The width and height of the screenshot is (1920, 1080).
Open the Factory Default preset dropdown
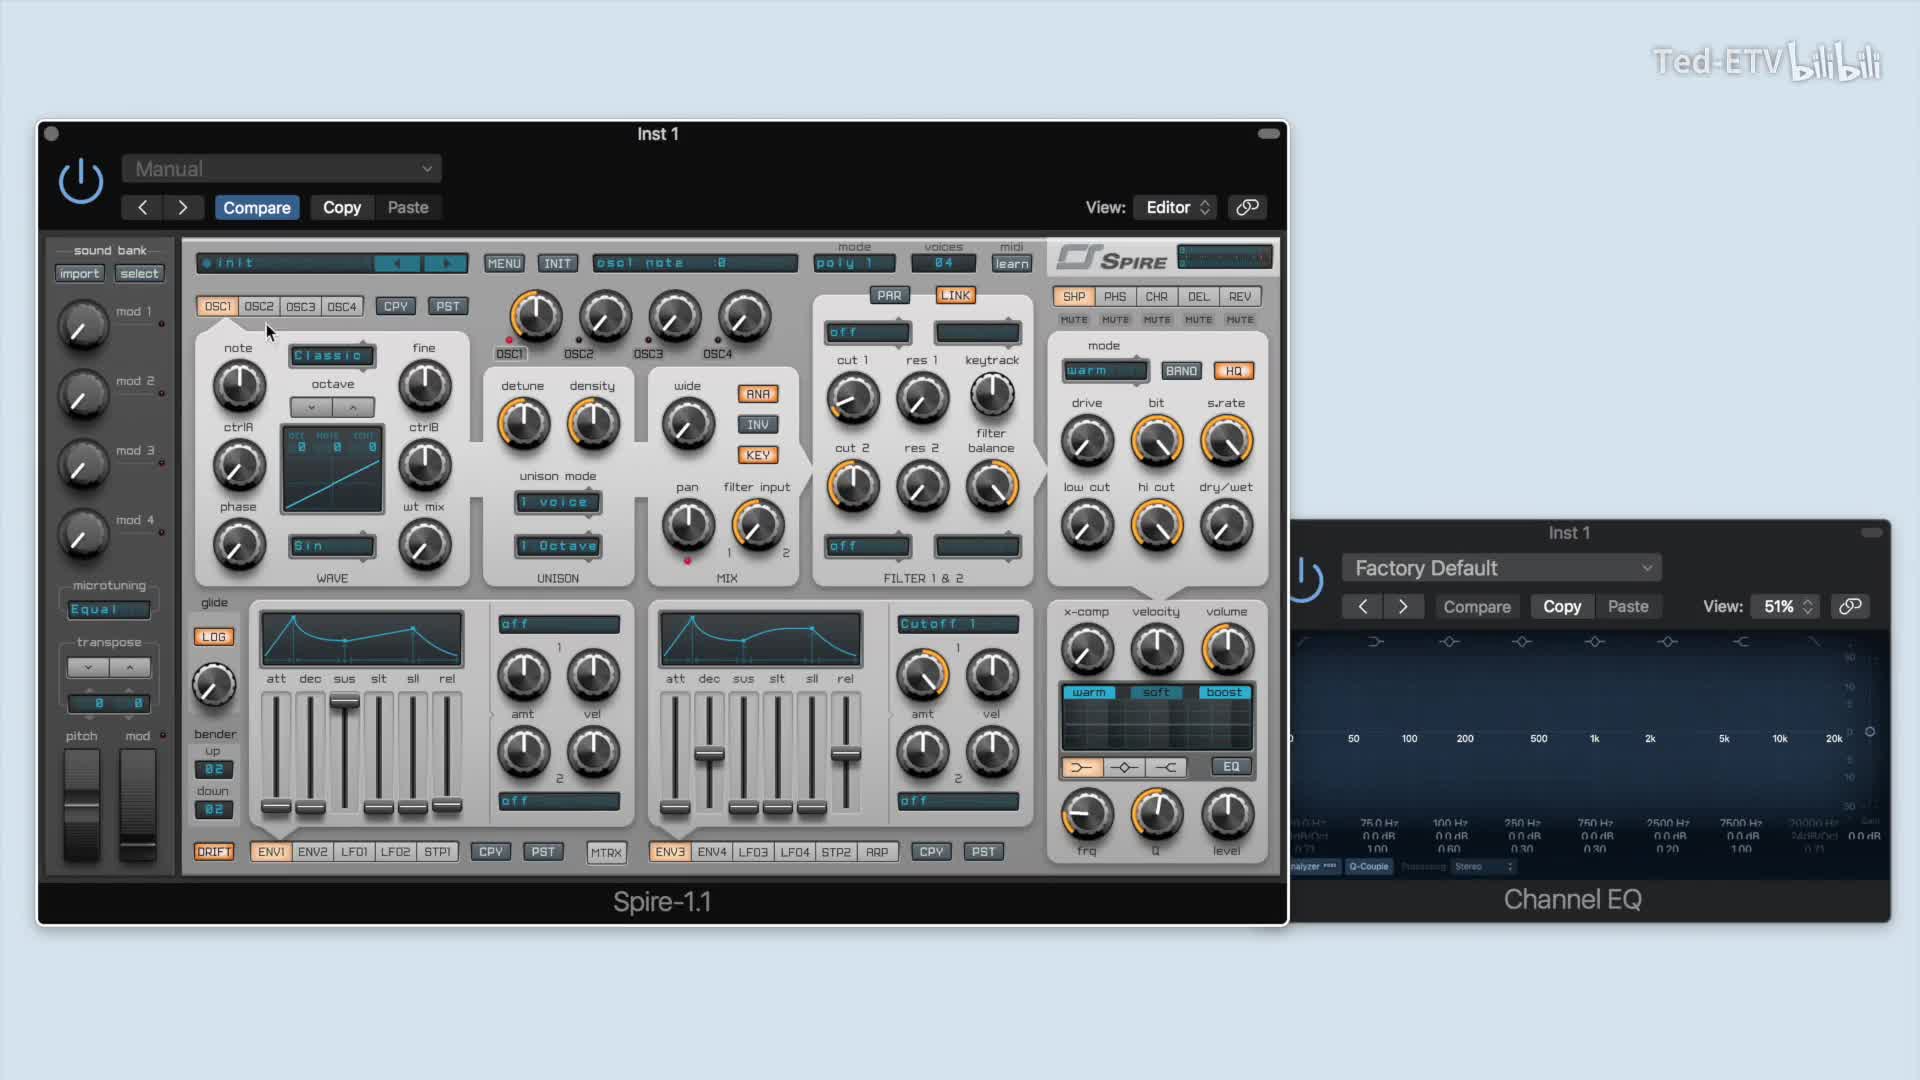[x=1501, y=568]
